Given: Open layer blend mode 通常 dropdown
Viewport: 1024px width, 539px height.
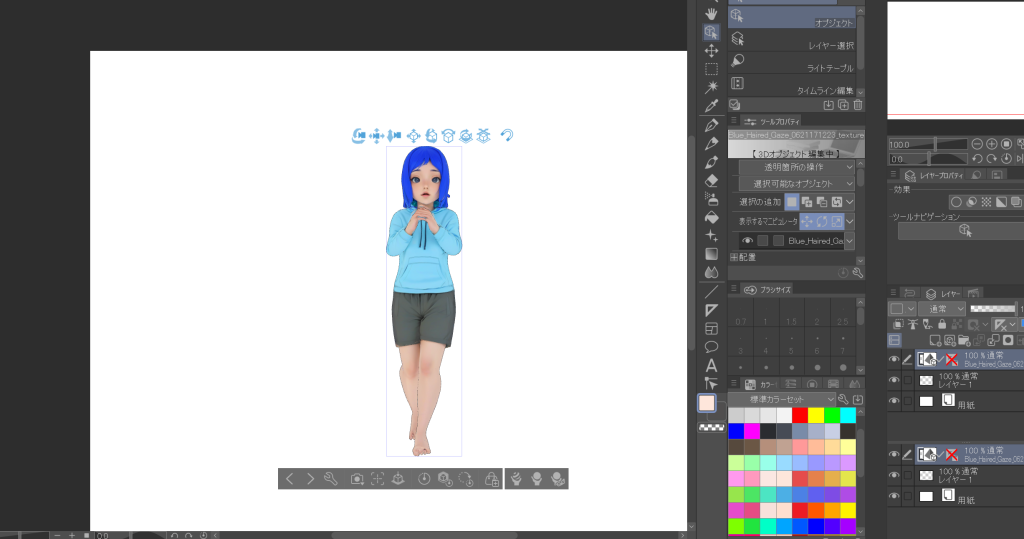Looking at the screenshot, I should [x=942, y=309].
